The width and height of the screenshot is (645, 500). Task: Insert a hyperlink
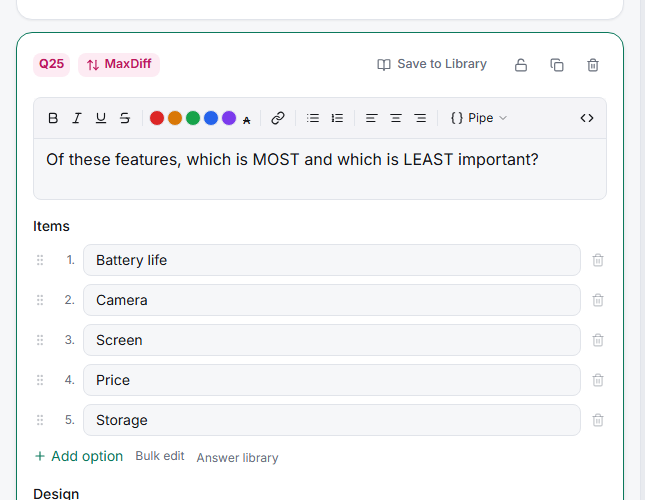point(278,118)
